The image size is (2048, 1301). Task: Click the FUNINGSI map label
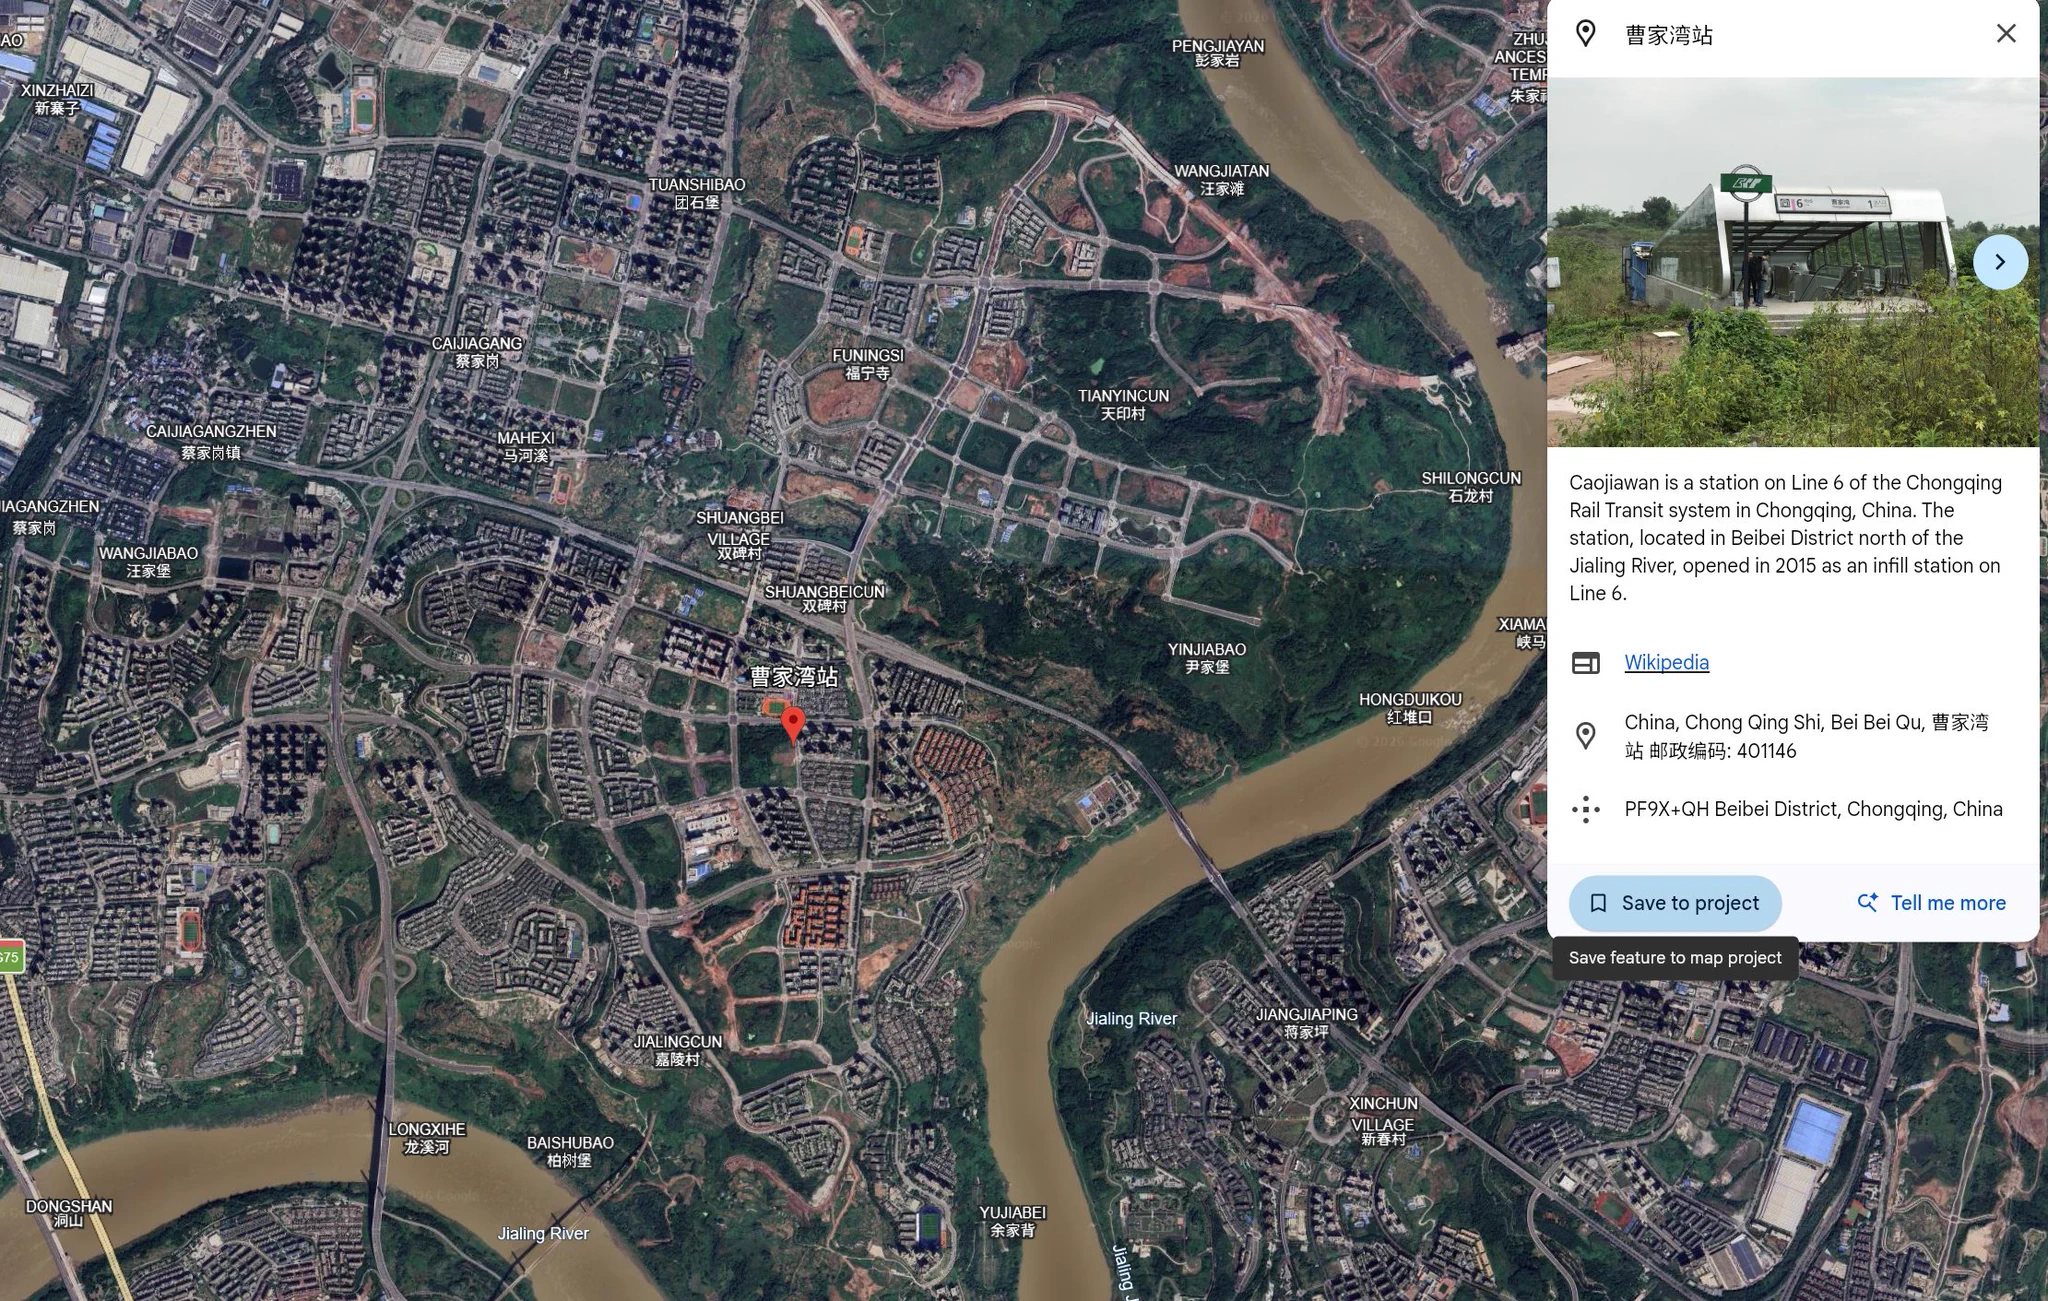click(868, 364)
